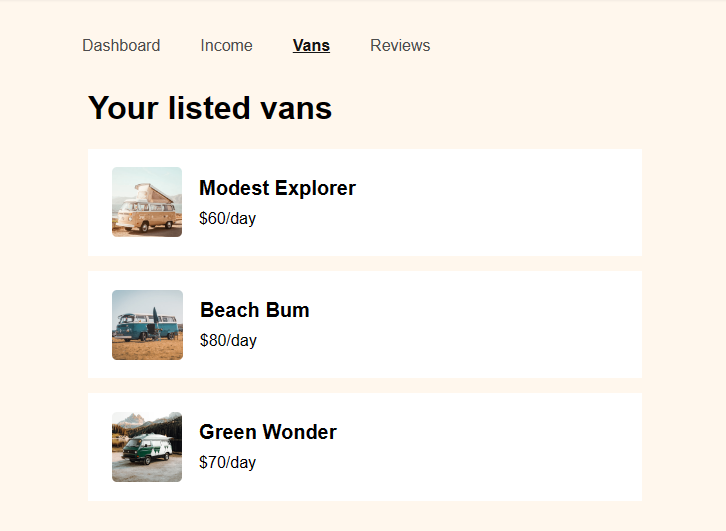Click the $70/day price text
Viewport: 726px width, 531px height.
[x=227, y=462]
